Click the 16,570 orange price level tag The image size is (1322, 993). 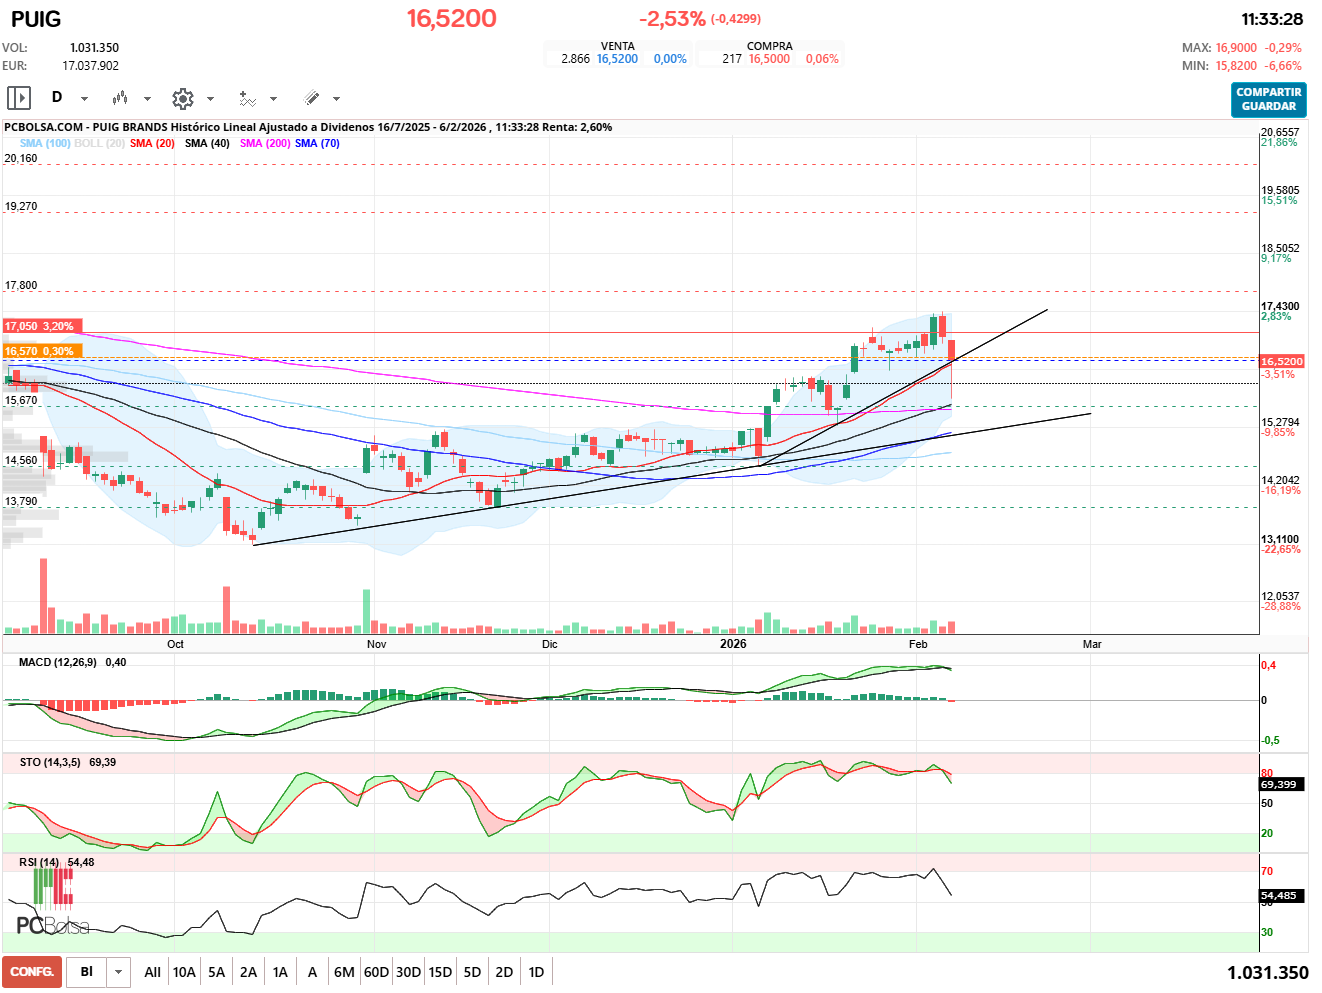click(39, 351)
